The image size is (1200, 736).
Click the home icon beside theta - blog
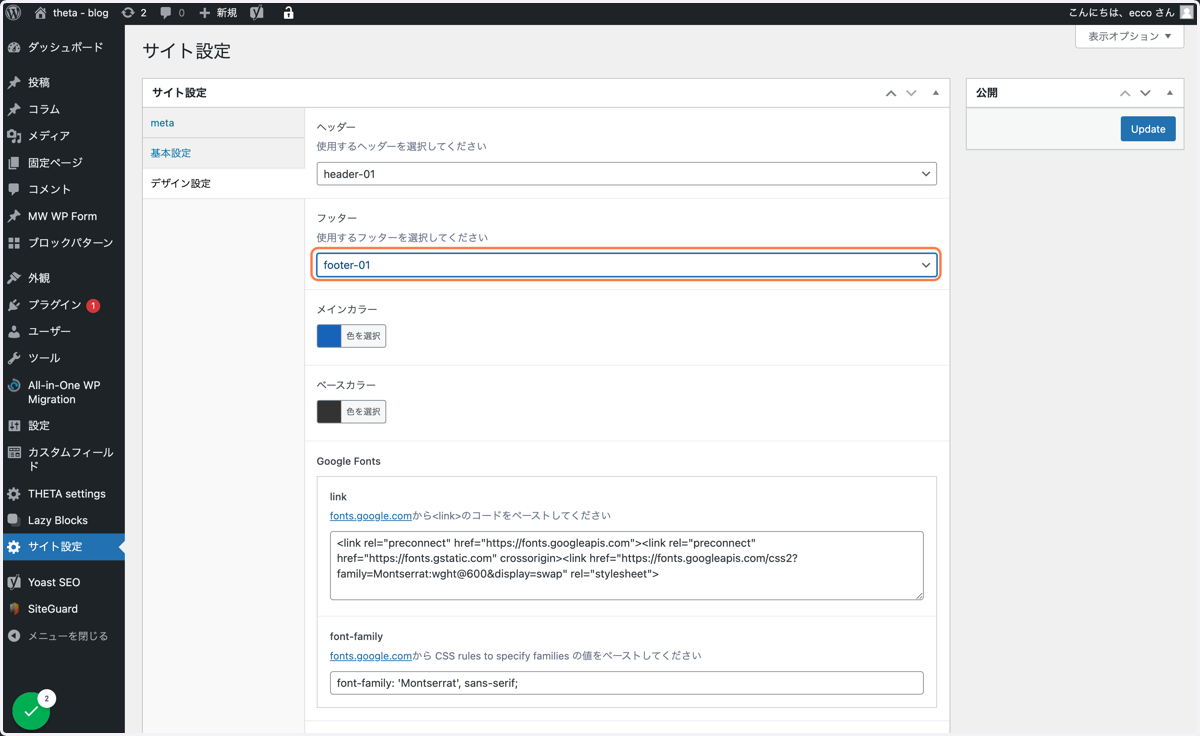click(41, 13)
